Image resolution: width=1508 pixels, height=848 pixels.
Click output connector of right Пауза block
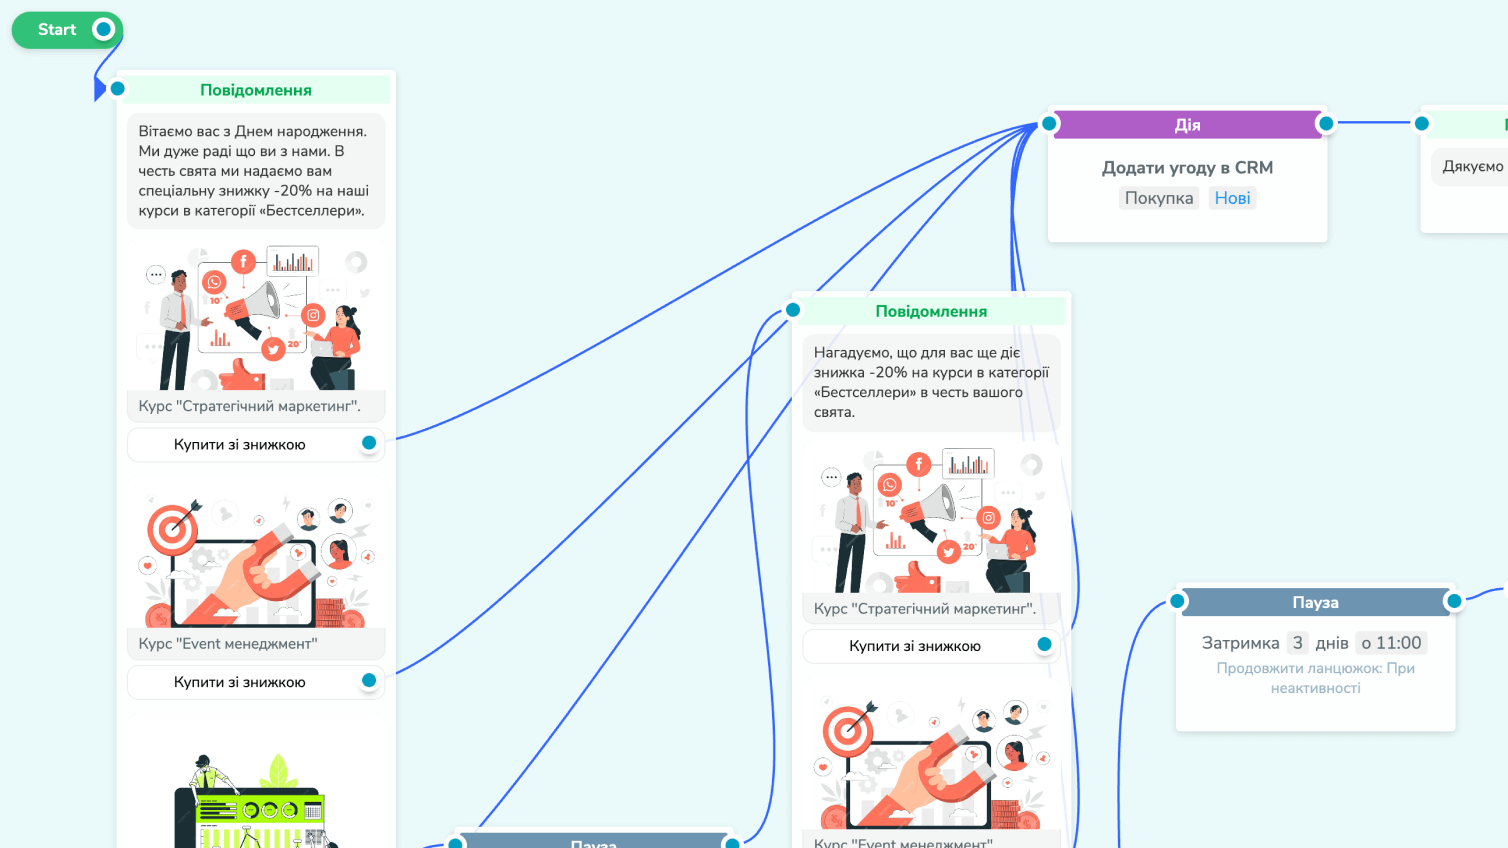(x=1454, y=601)
